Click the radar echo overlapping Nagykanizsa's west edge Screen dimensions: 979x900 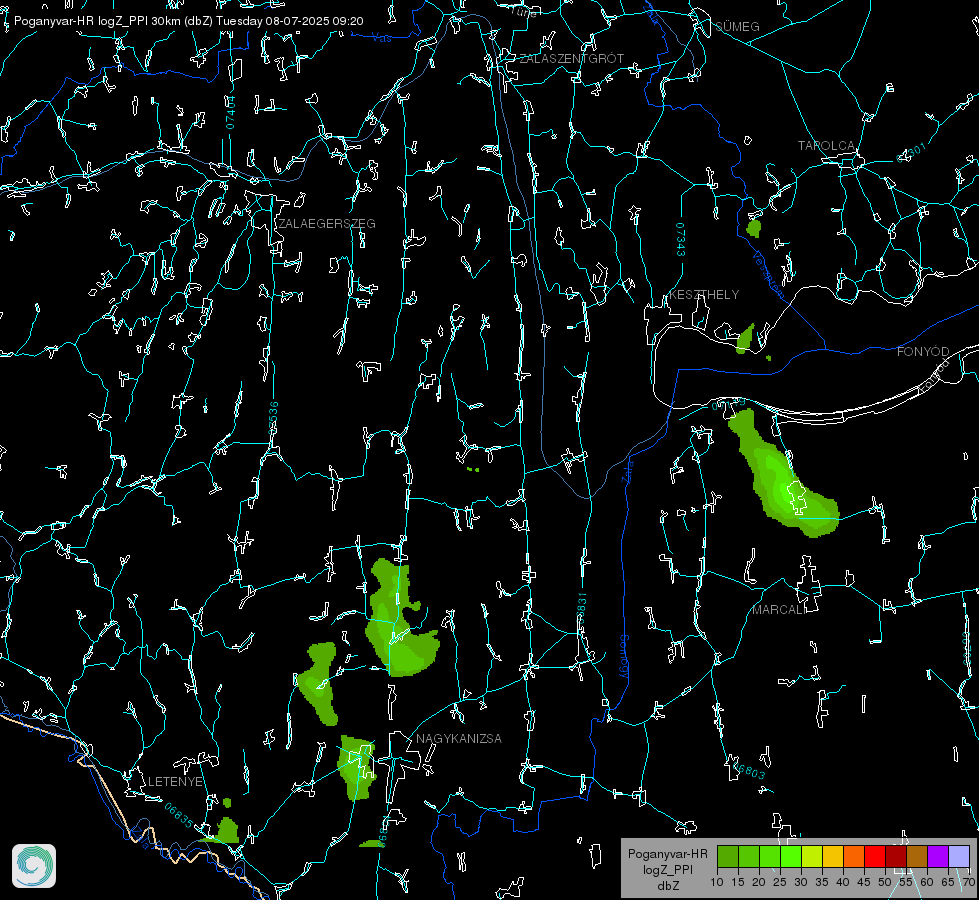coord(356,768)
